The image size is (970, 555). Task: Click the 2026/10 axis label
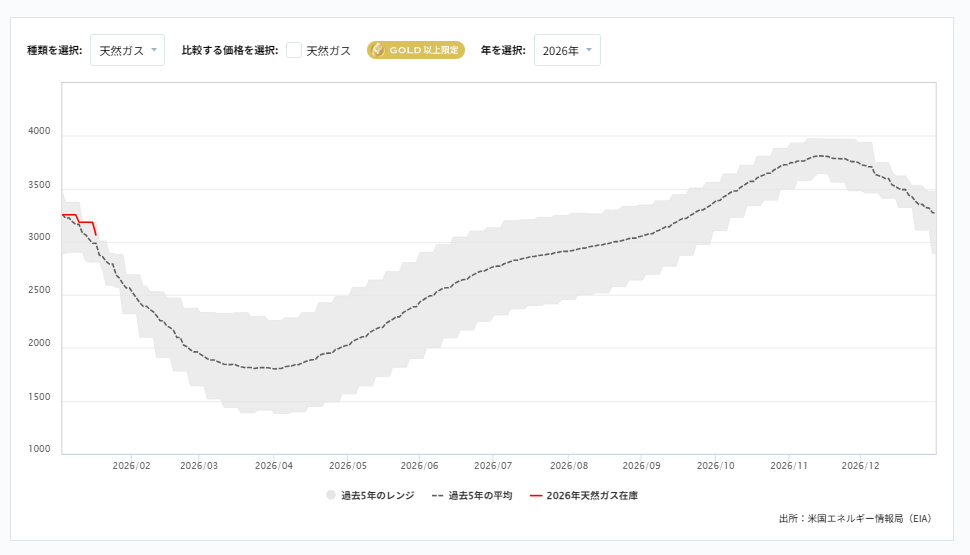coord(716,466)
